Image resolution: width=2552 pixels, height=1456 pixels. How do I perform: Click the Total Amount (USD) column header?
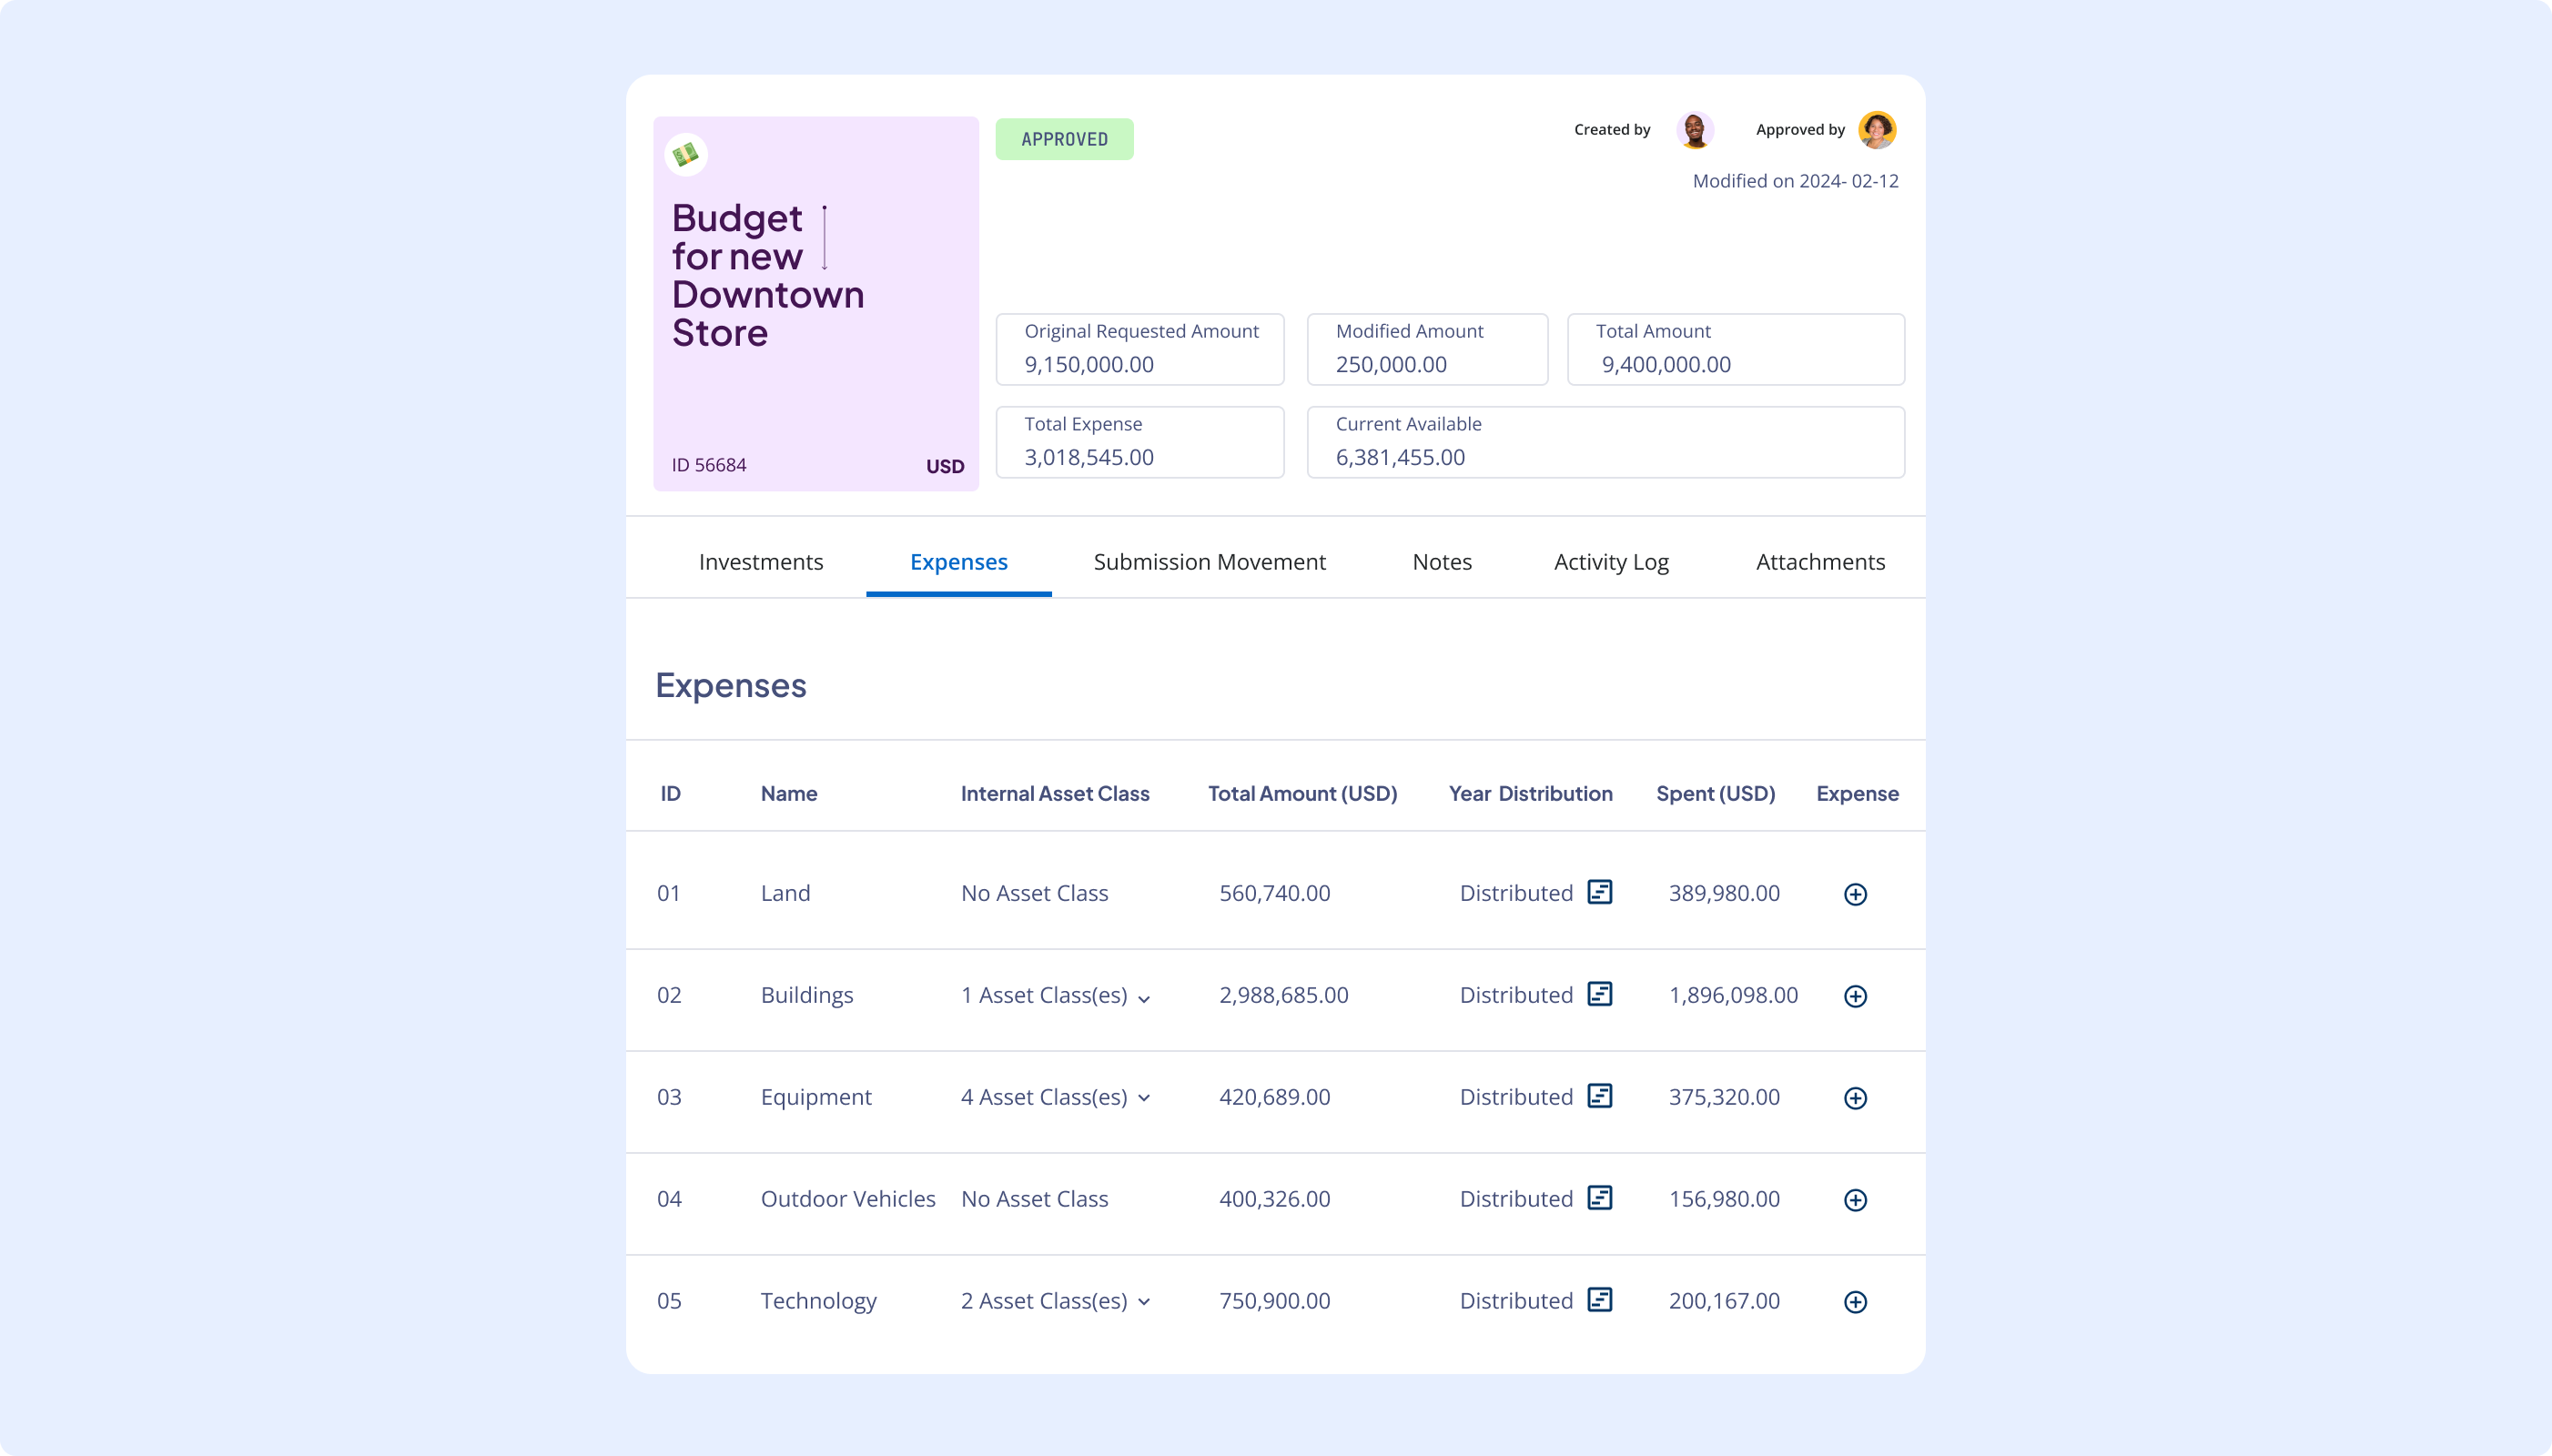tap(1303, 794)
